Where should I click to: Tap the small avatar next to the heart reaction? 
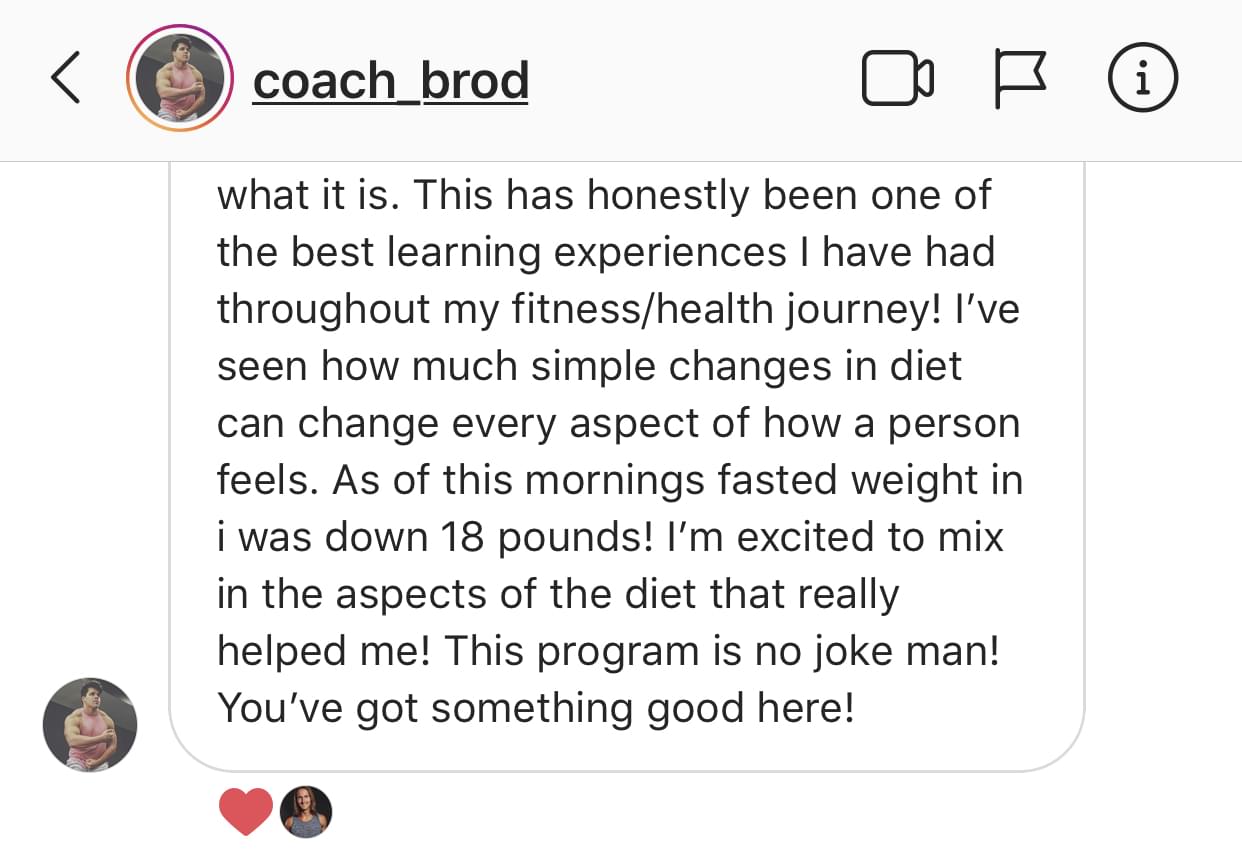305,811
